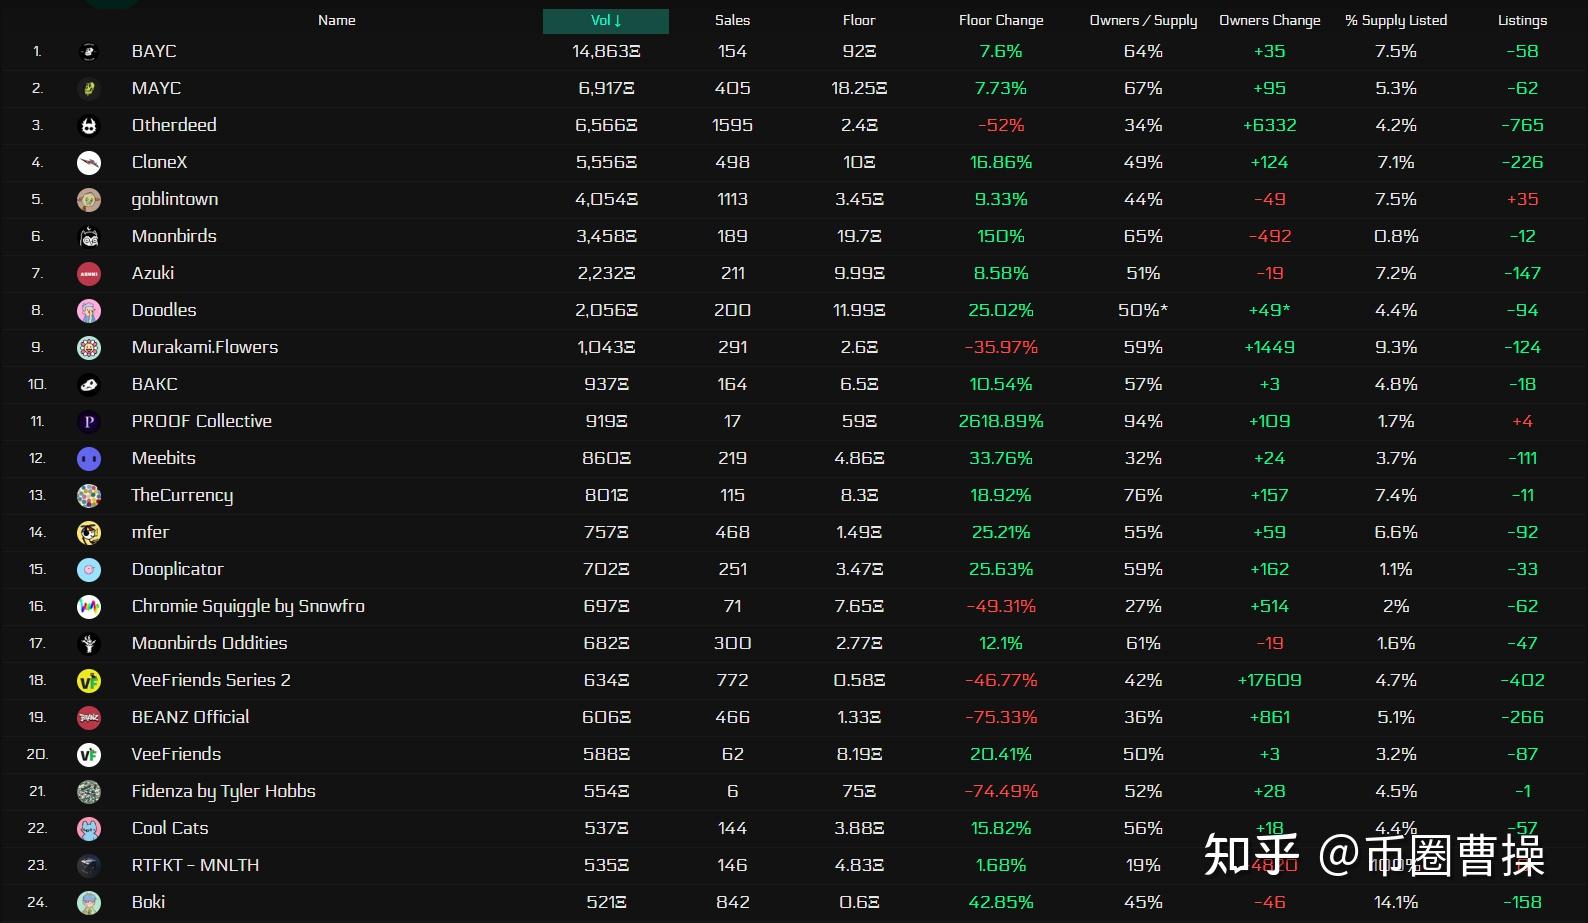Click the Dooplicator avatar icon
Image resolution: width=1588 pixels, height=923 pixels.
(89, 570)
